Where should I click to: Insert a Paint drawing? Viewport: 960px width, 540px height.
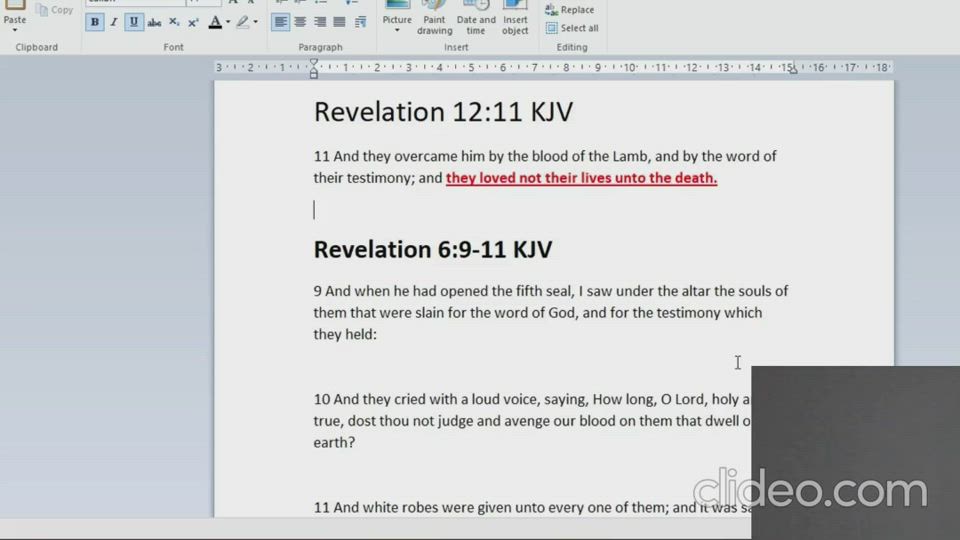(434, 20)
